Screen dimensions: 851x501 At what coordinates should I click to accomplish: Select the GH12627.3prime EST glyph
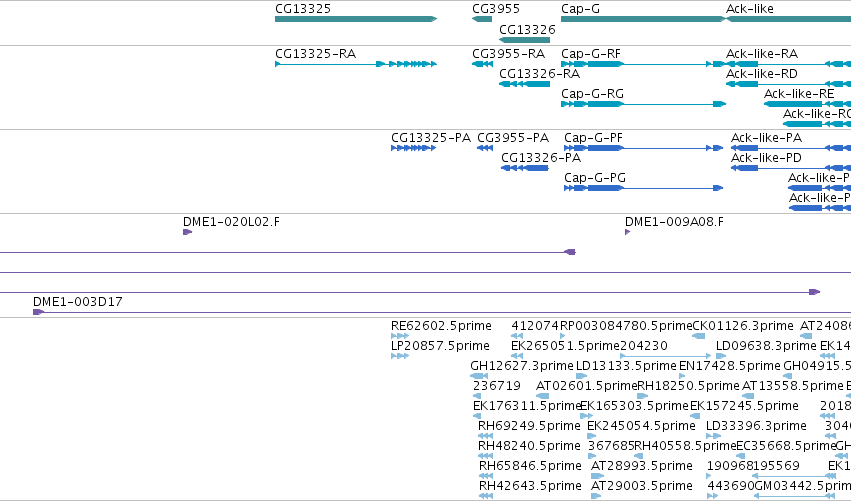(x=479, y=376)
